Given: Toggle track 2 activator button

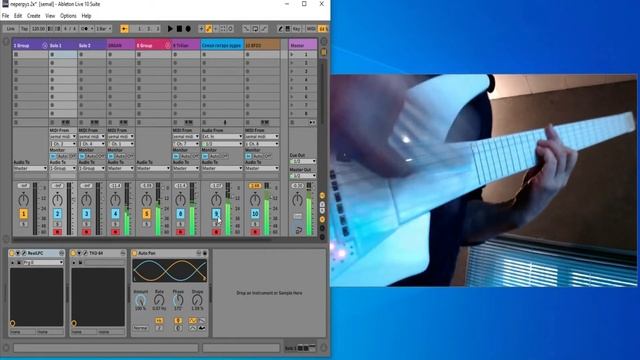Looking at the screenshot, I should 58,213.
